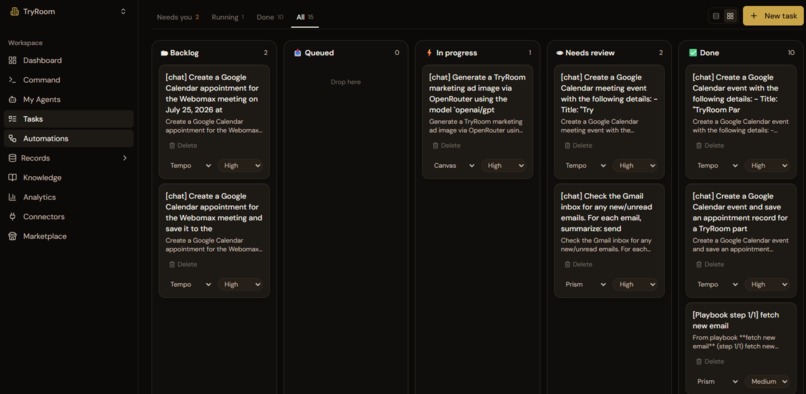Open priority dropdown on Webomax July 25 task
Screen dimensions: 806x394
pyautogui.click(x=240, y=166)
